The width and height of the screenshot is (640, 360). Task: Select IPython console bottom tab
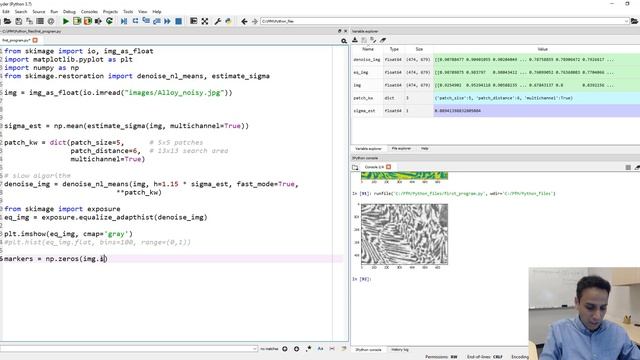tap(368, 350)
